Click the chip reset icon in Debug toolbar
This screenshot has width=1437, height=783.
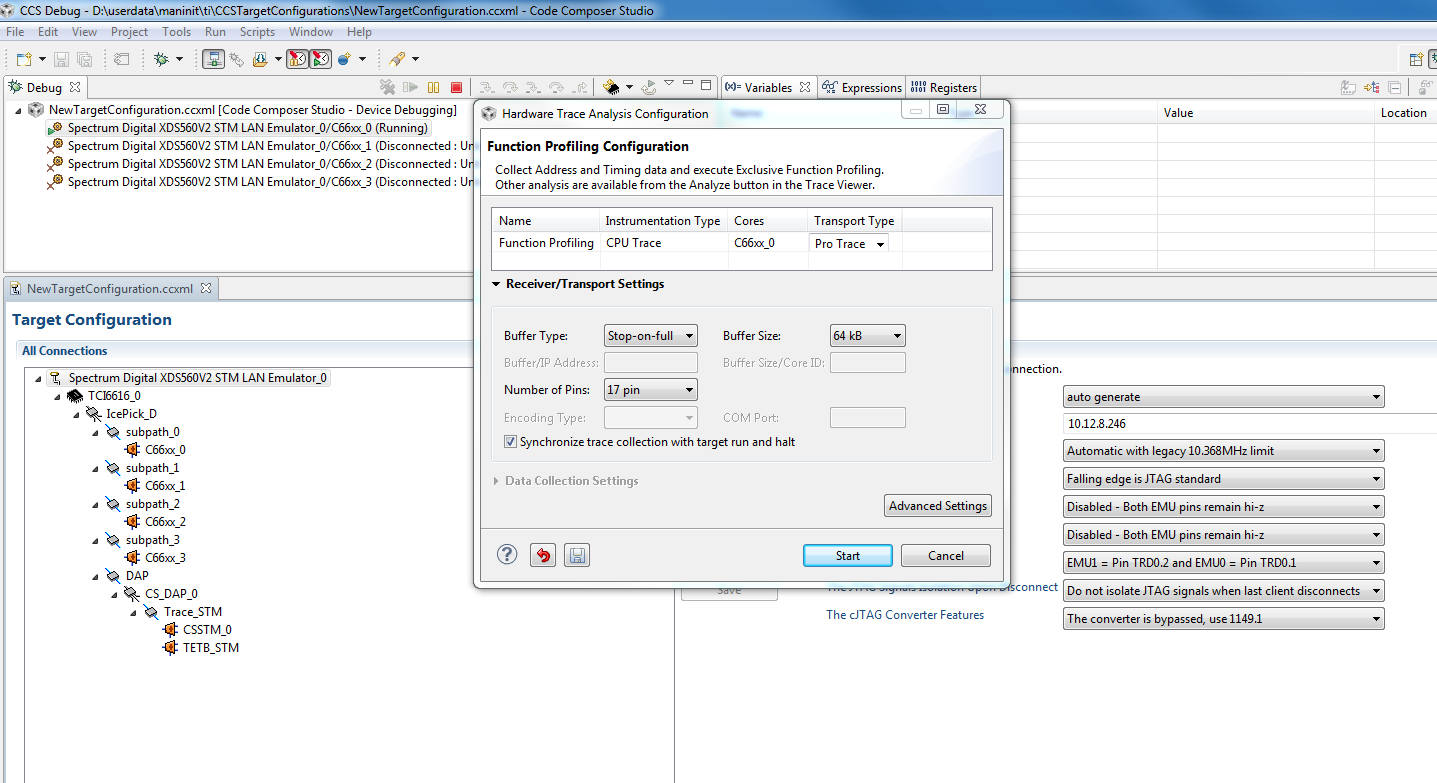pyautogui.click(x=611, y=88)
